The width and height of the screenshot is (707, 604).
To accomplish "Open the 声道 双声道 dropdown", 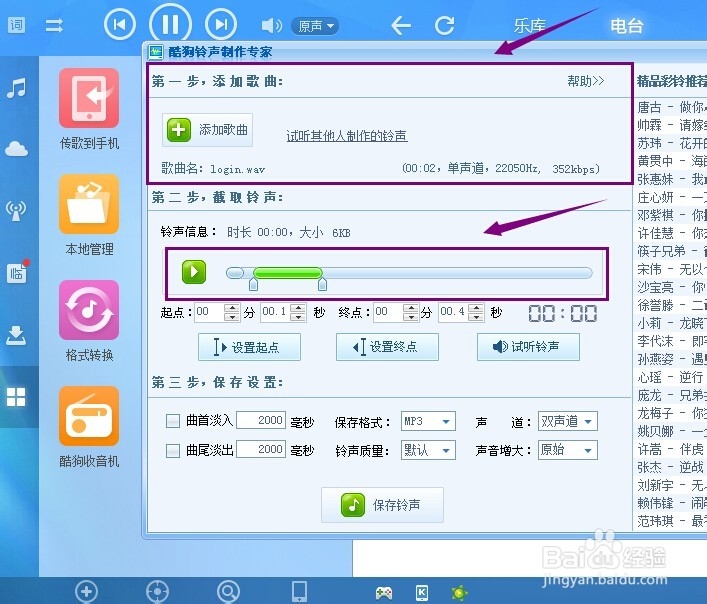I will point(568,421).
